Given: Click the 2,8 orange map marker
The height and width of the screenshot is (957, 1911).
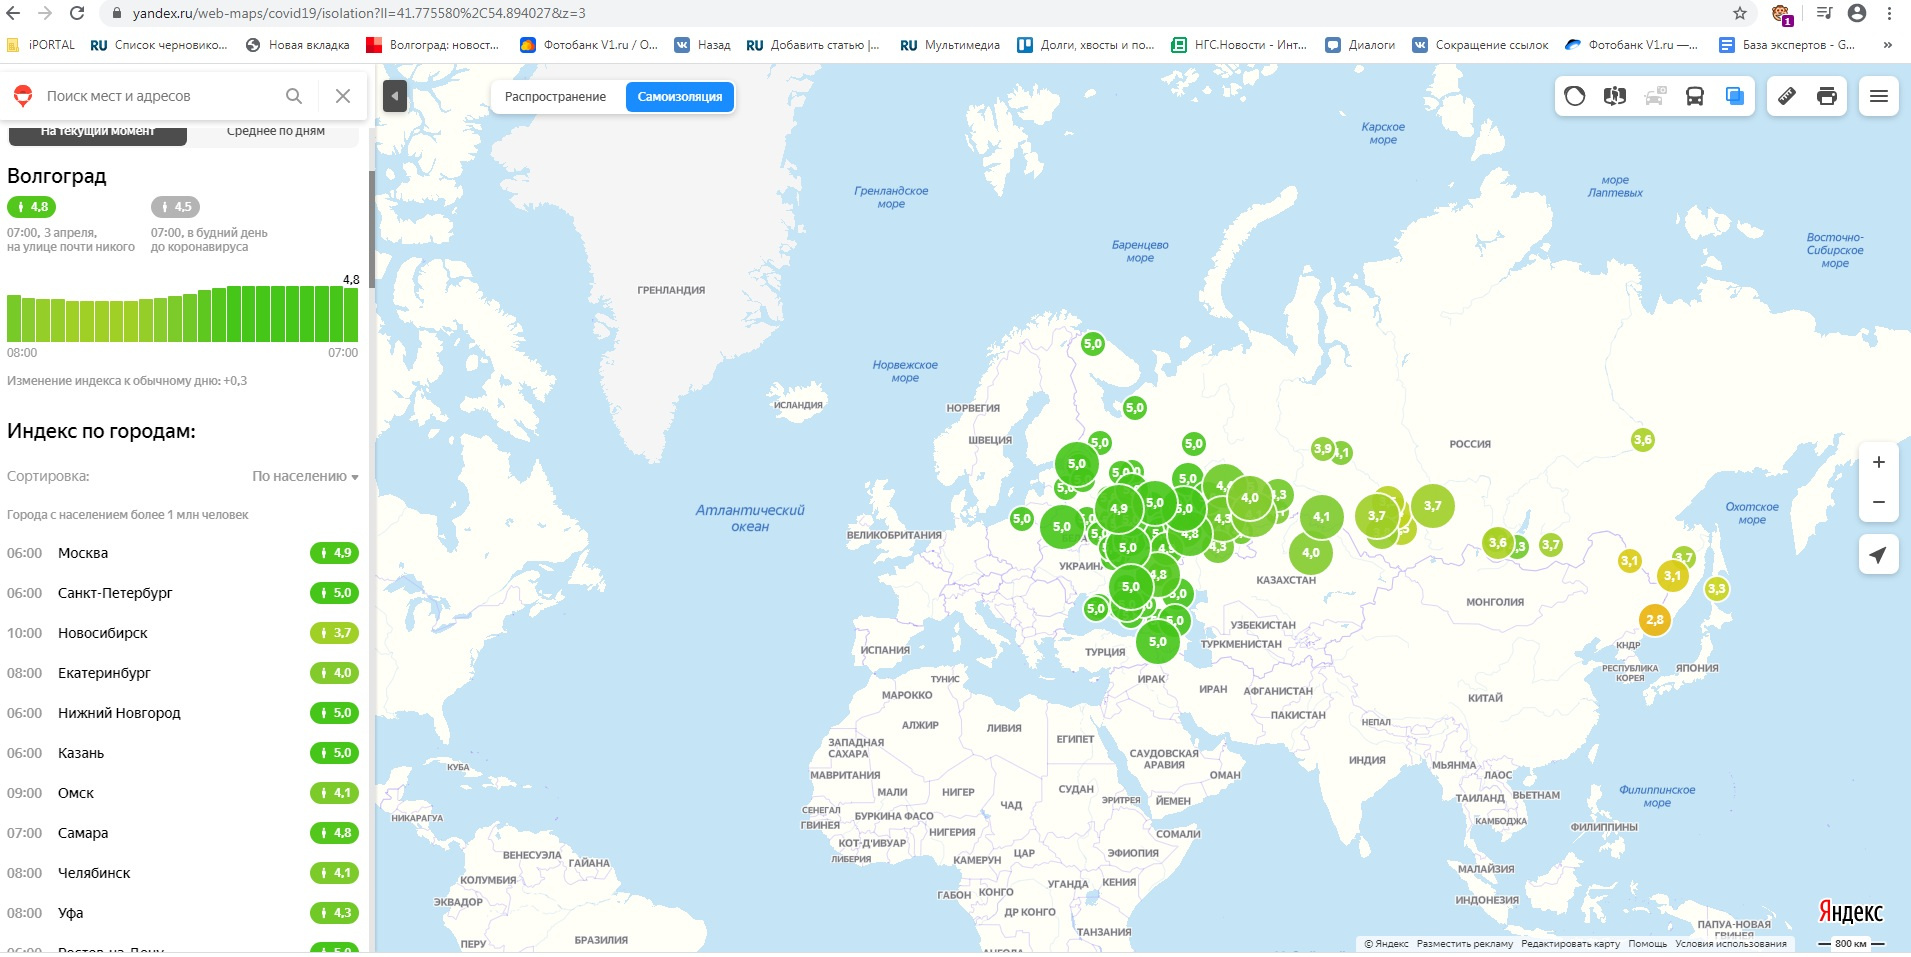Looking at the screenshot, I should (1655, 620).
